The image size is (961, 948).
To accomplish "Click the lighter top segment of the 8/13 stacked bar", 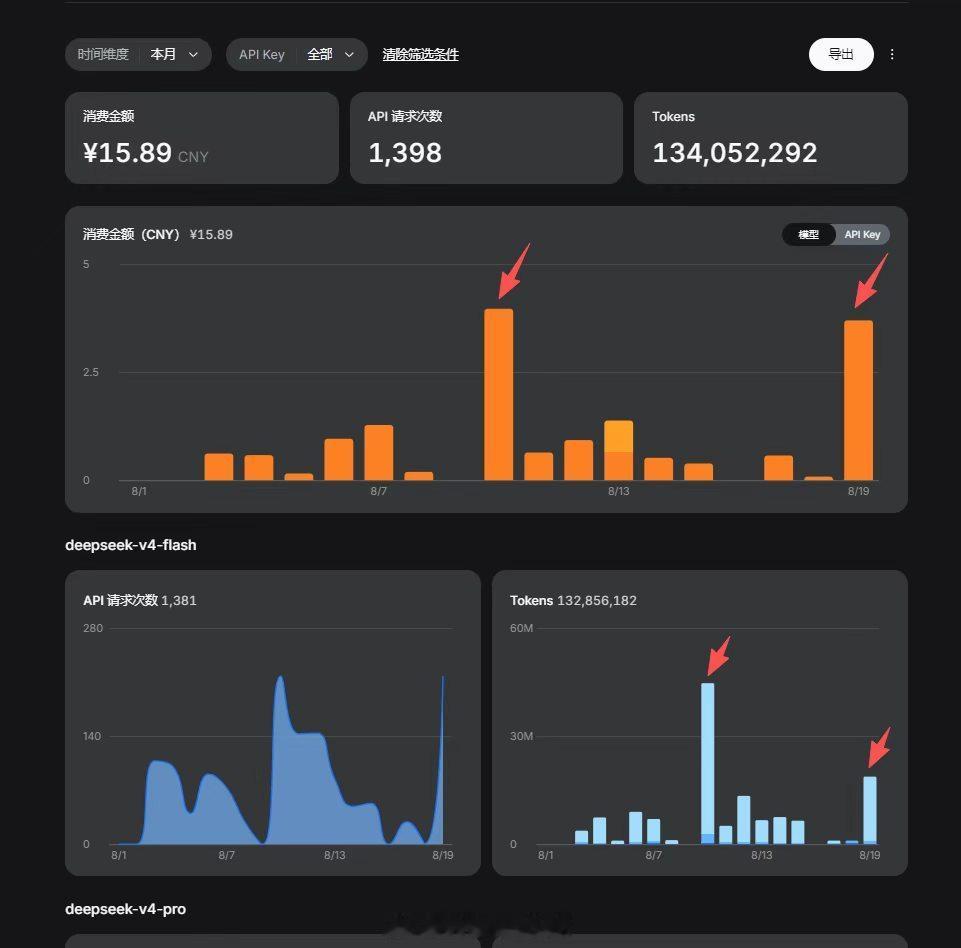I will [618, 436].
